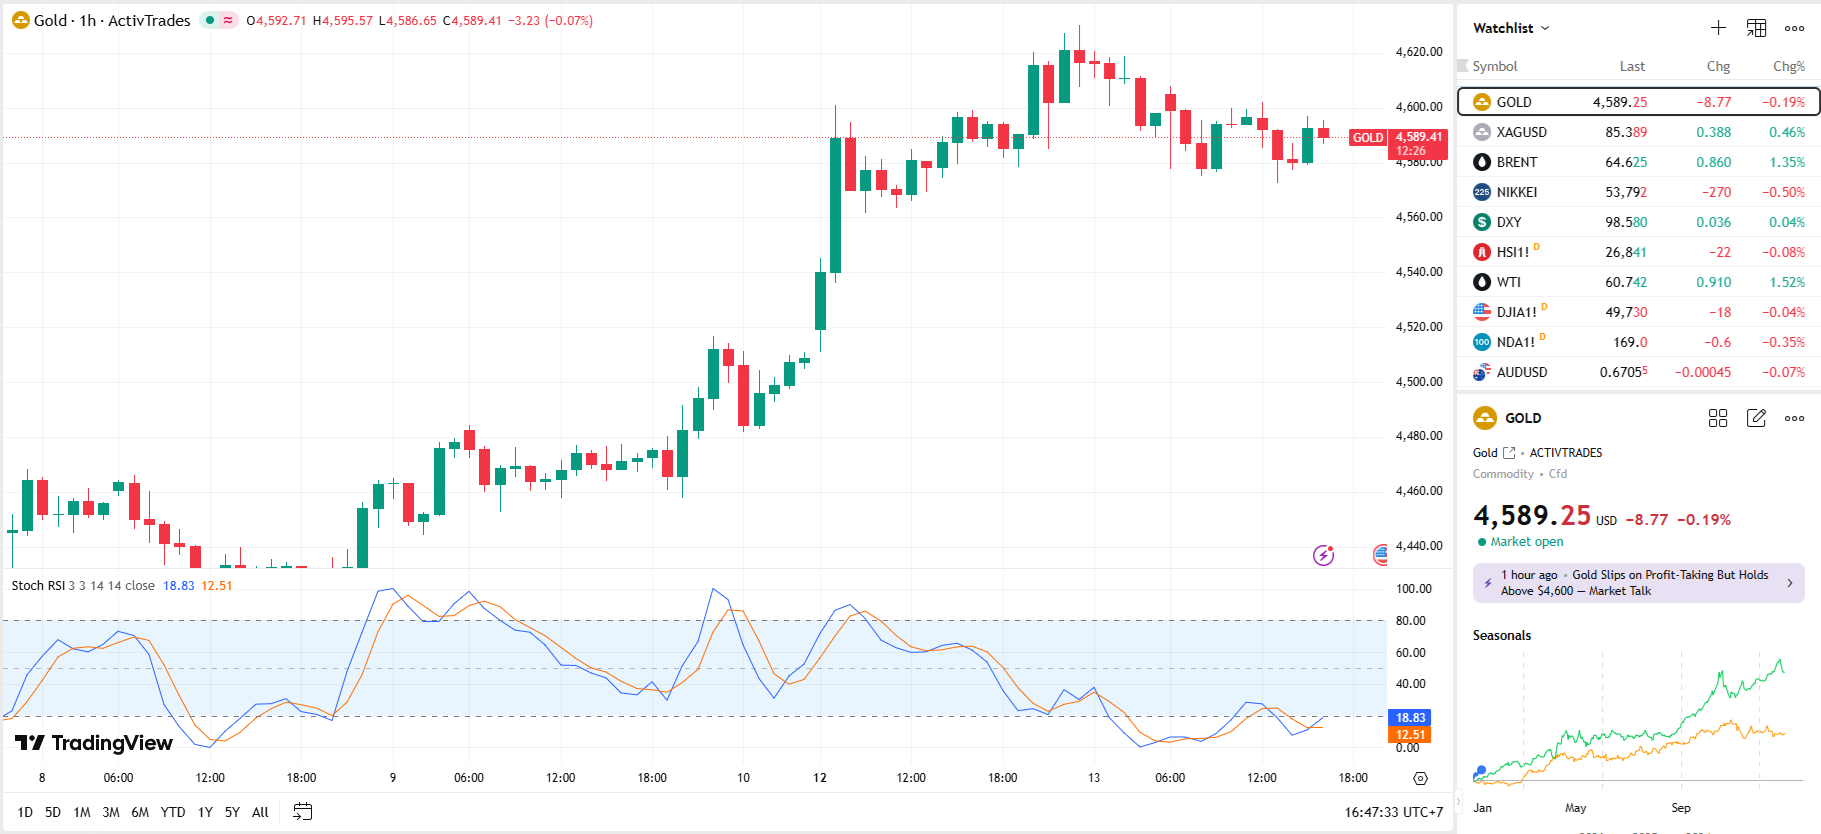Open the date range calendar icon
The image size is (1821, 834).
coord(302,812)
